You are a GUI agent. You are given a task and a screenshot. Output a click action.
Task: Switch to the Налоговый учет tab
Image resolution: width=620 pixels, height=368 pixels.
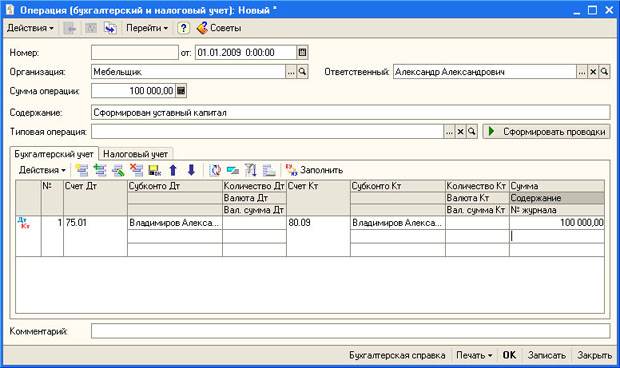(x=135, y=154)
